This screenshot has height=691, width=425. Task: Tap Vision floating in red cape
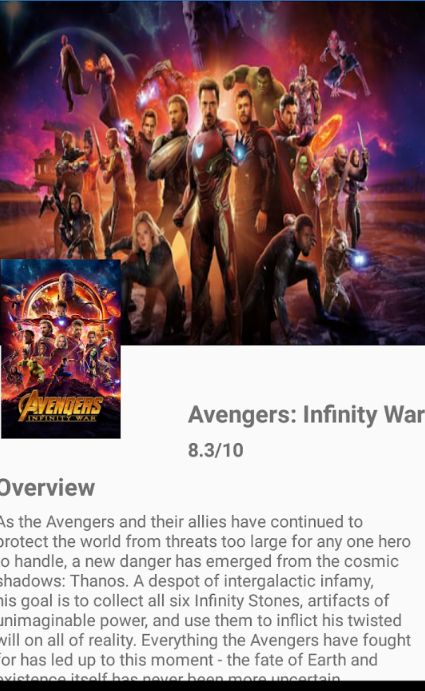[71, 73]
